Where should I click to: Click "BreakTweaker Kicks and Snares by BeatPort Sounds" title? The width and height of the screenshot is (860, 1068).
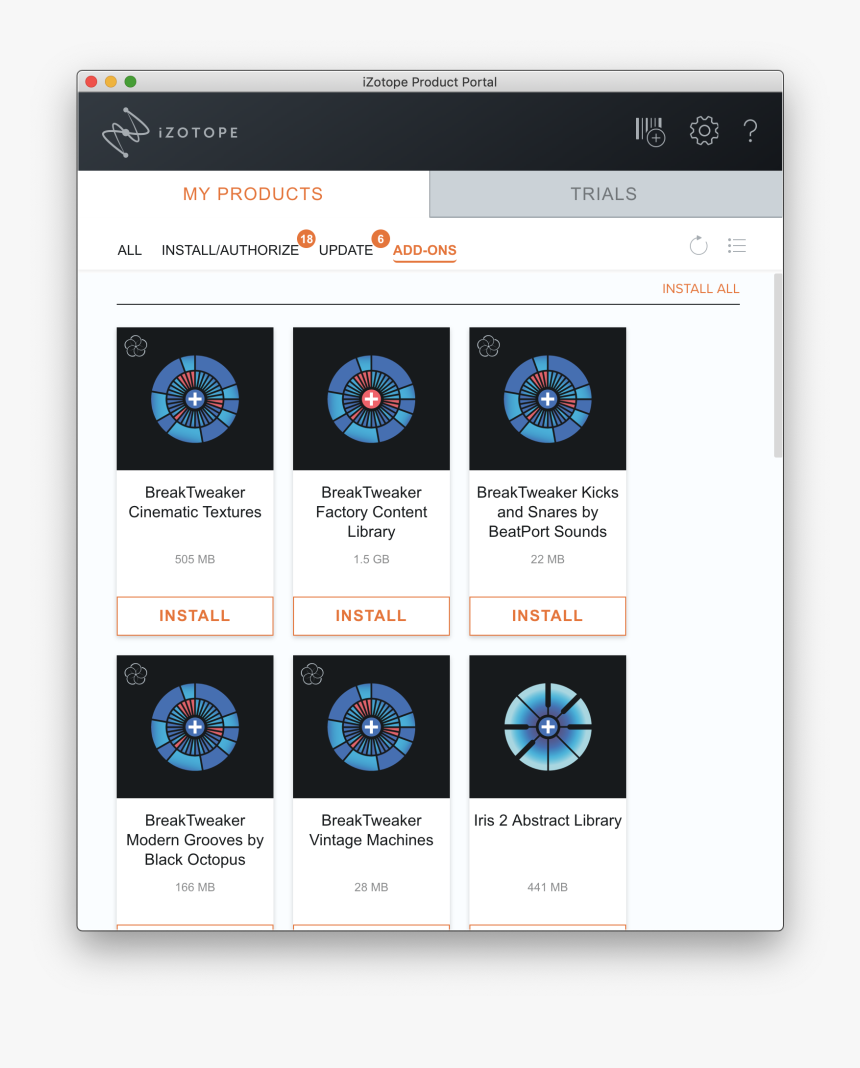click(547, 512)
